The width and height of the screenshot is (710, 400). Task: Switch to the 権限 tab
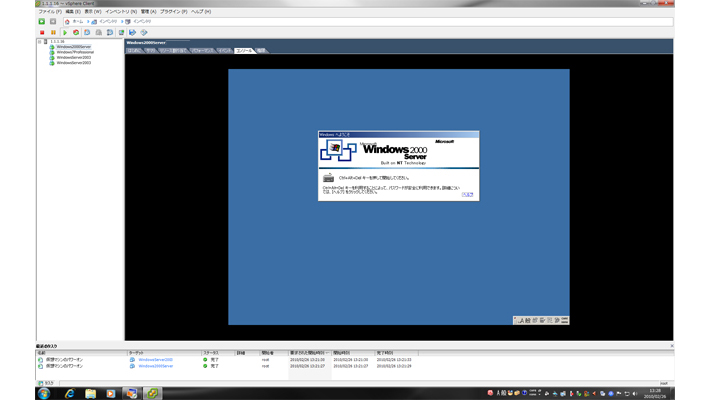[x=261, y=51]
